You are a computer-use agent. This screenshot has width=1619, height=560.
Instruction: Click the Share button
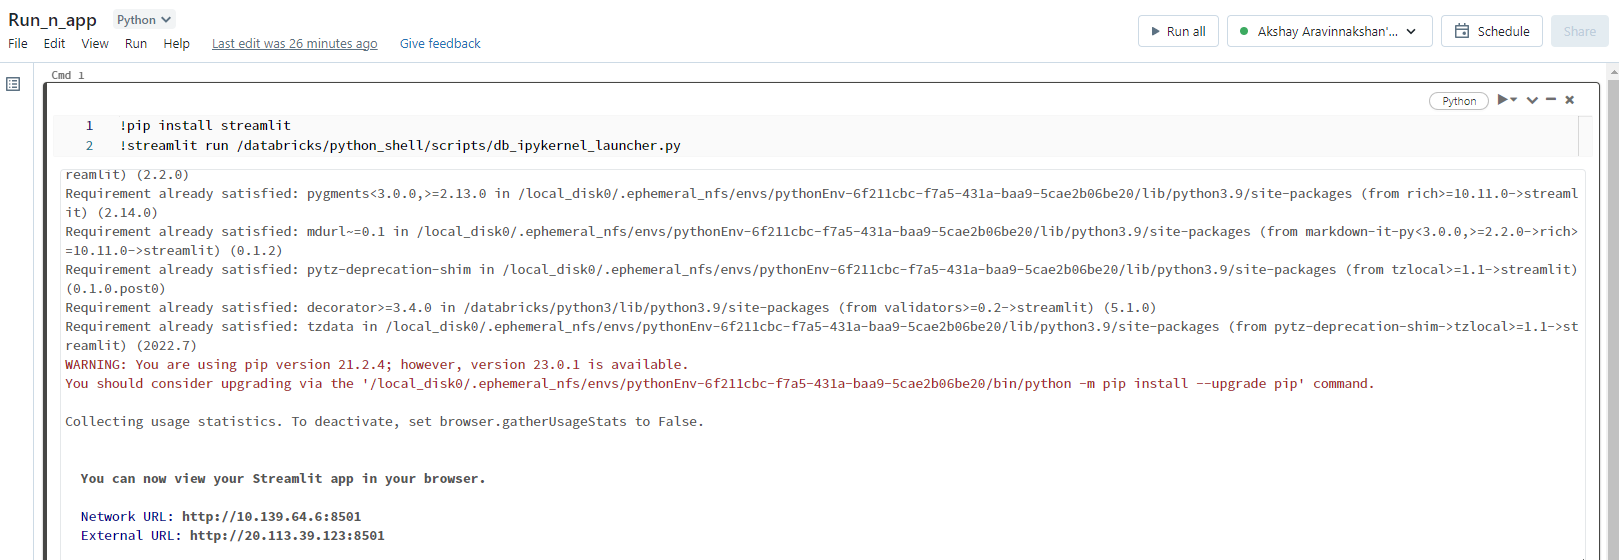point(1579,31)
